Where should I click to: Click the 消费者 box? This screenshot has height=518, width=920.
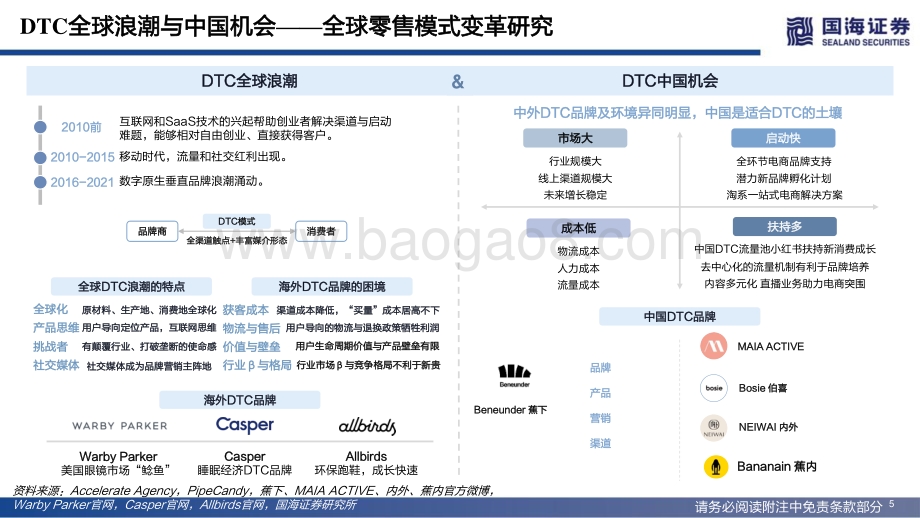(321, 231)
